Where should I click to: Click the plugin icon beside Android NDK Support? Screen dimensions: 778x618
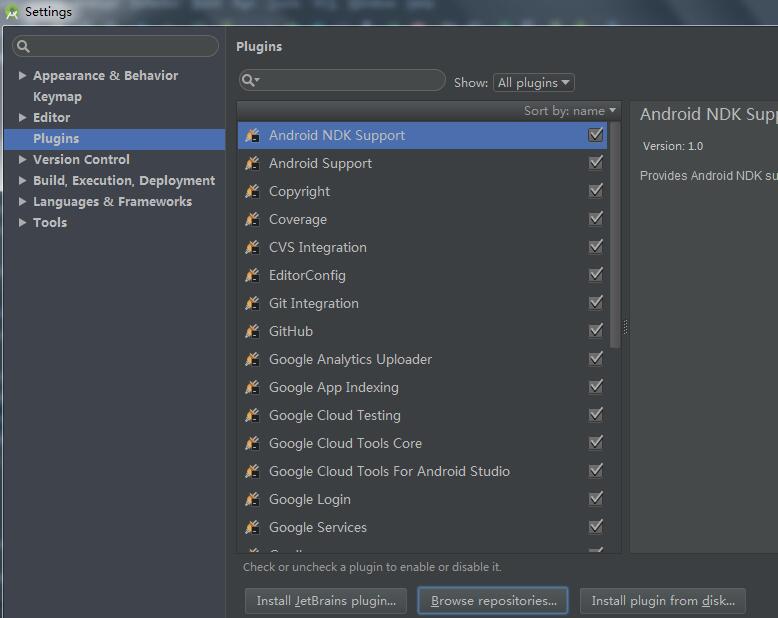[252, 135]
